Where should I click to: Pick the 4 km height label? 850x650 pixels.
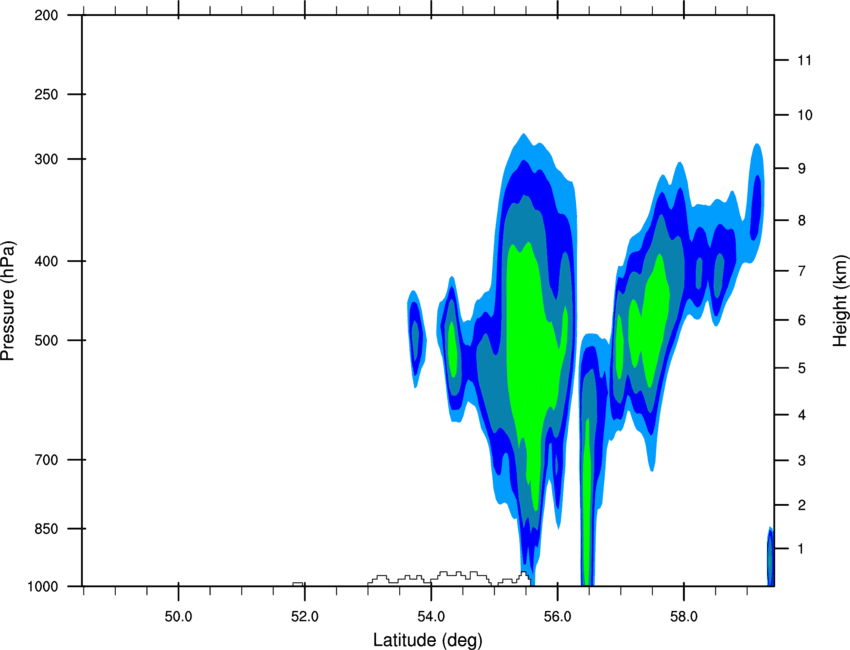(x=802, y=415)
